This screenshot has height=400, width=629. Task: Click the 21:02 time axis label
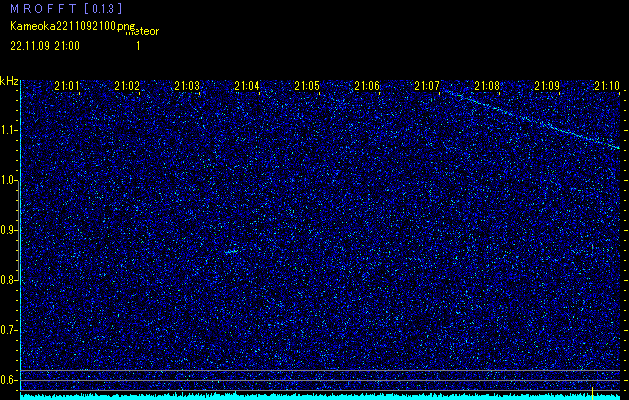click(x=127, y=85)
